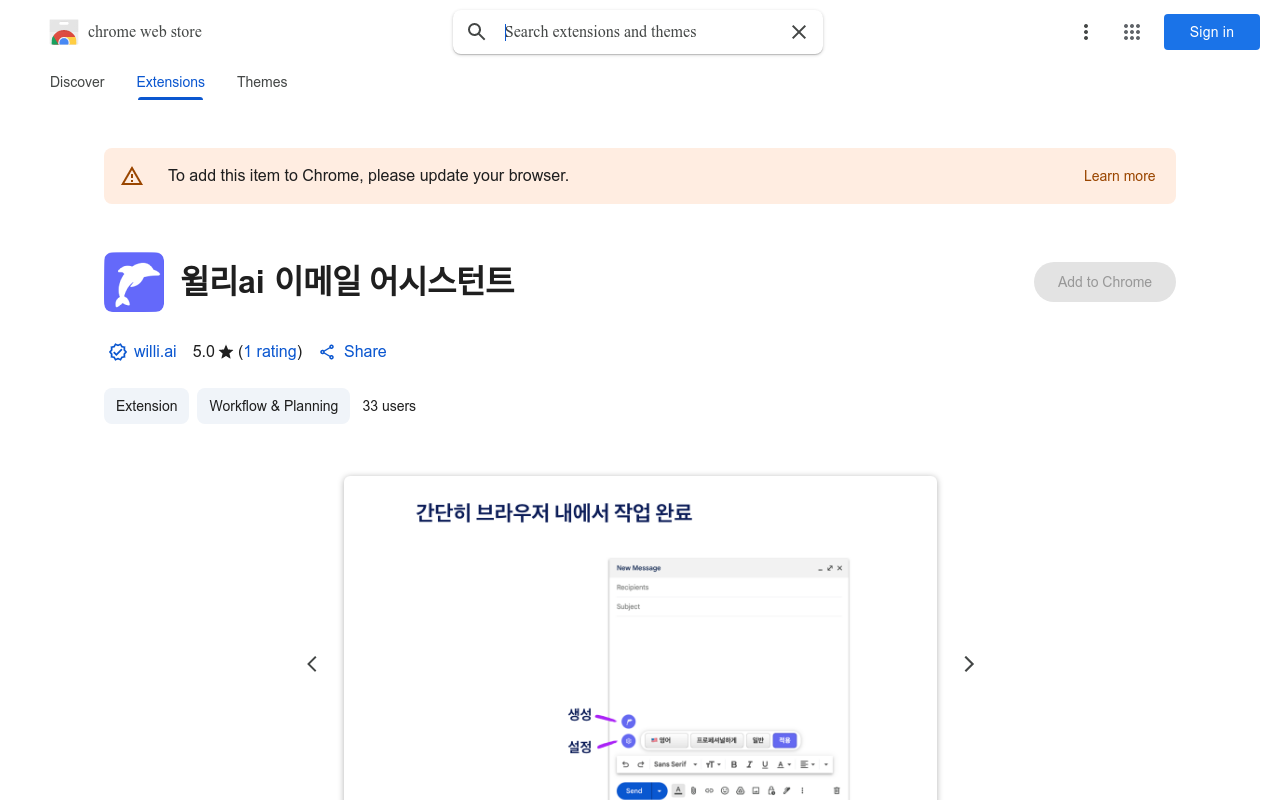Screen dimensions: 1280x800
Task: Select the Extension category chip
Action: (x=146, y=406)
